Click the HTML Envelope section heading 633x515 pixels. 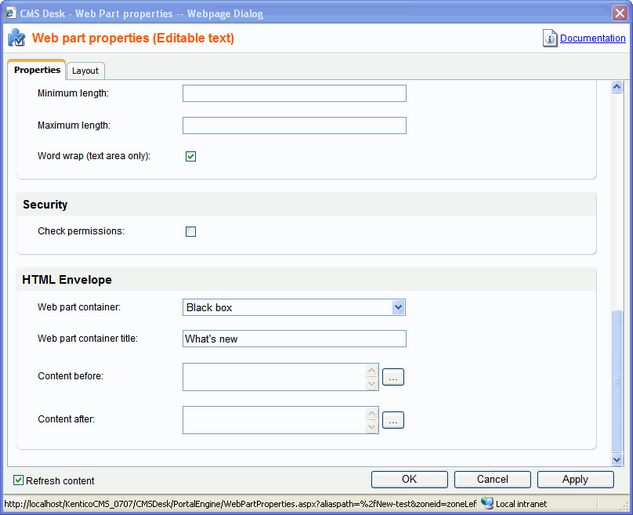pos(67,280)
